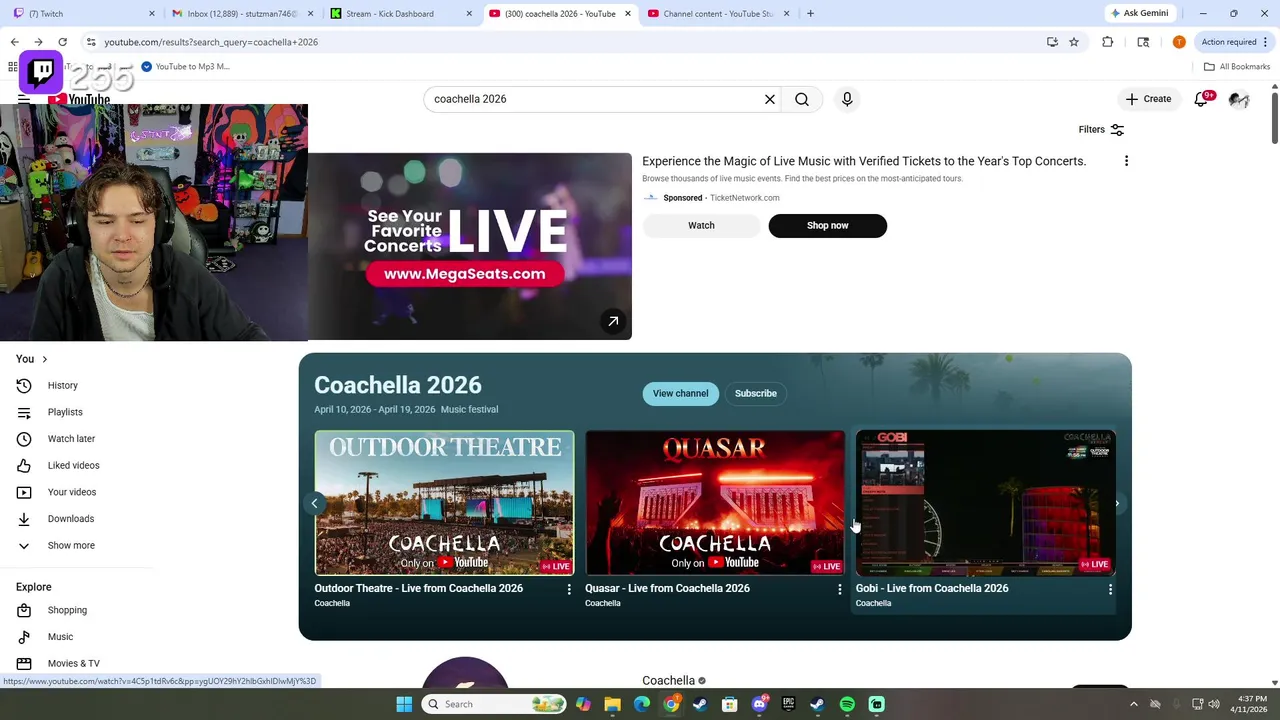Open the Liked videos thumbs-up icon
Viewport: 1280px width, 720px height.
pos(24,465)
